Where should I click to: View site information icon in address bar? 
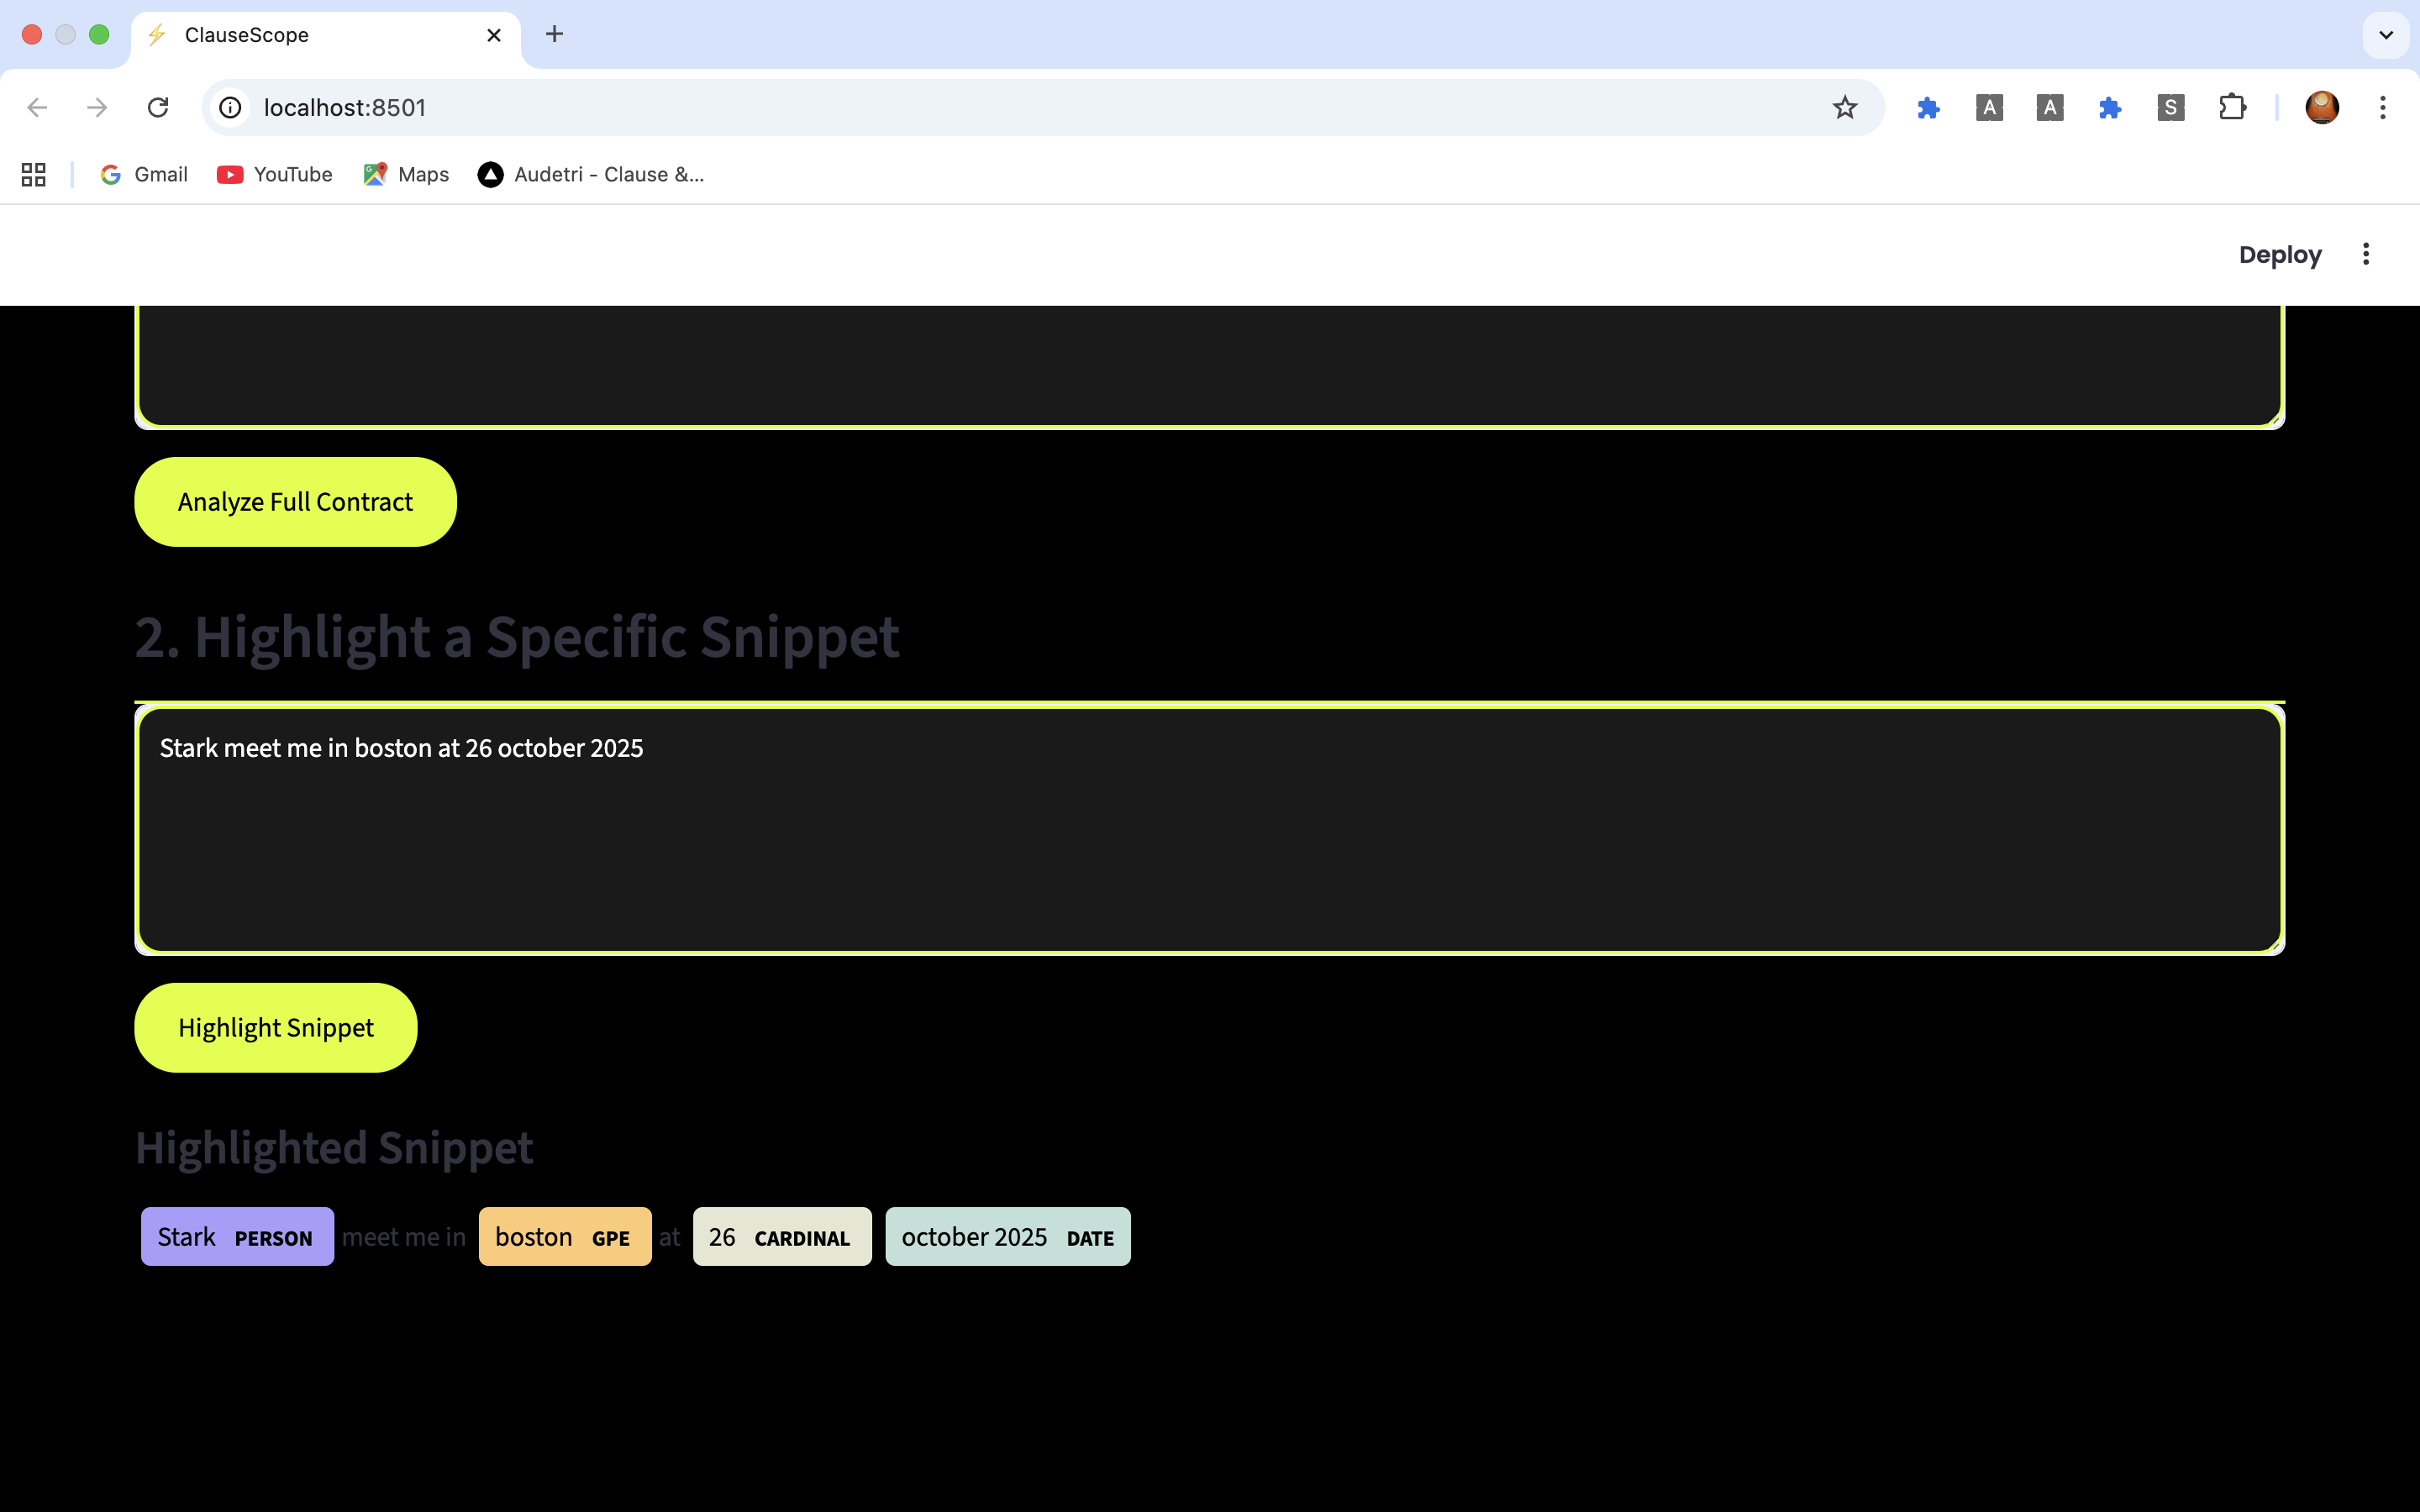(x=231, y=107)
